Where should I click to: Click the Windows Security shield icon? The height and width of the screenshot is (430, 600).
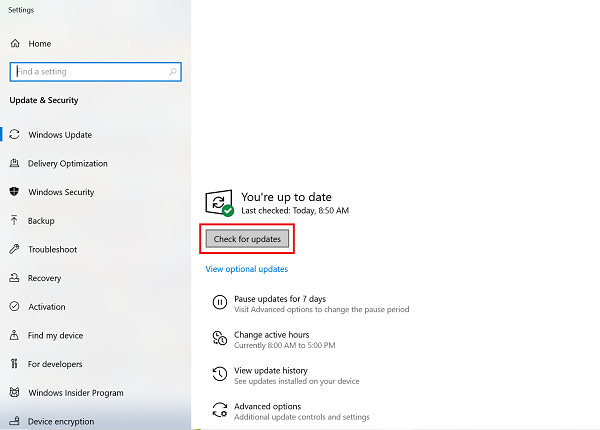(x=15, y=192)
